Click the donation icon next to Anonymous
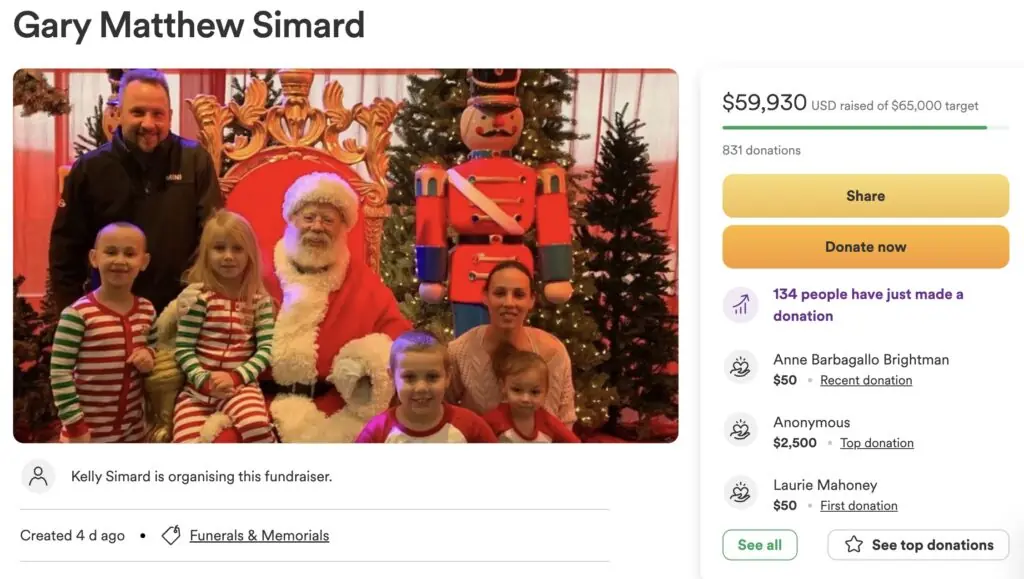The height and width of the screenshot is (579, 1024). (741, 431)
